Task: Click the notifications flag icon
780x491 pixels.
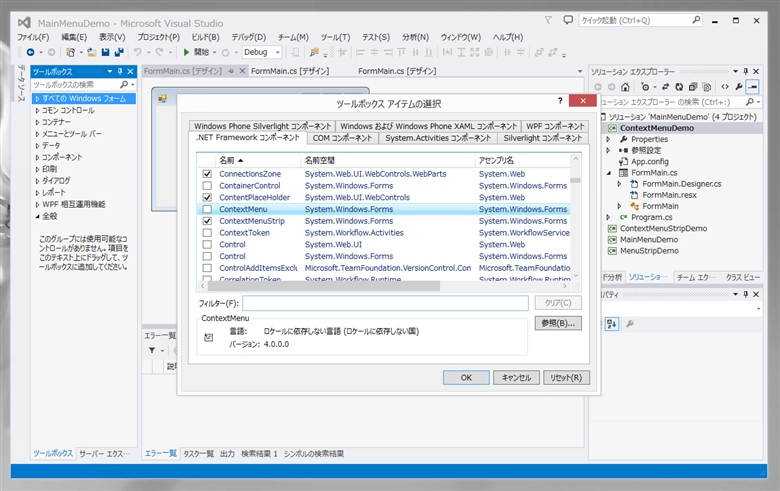Action: tap(548, 20)
